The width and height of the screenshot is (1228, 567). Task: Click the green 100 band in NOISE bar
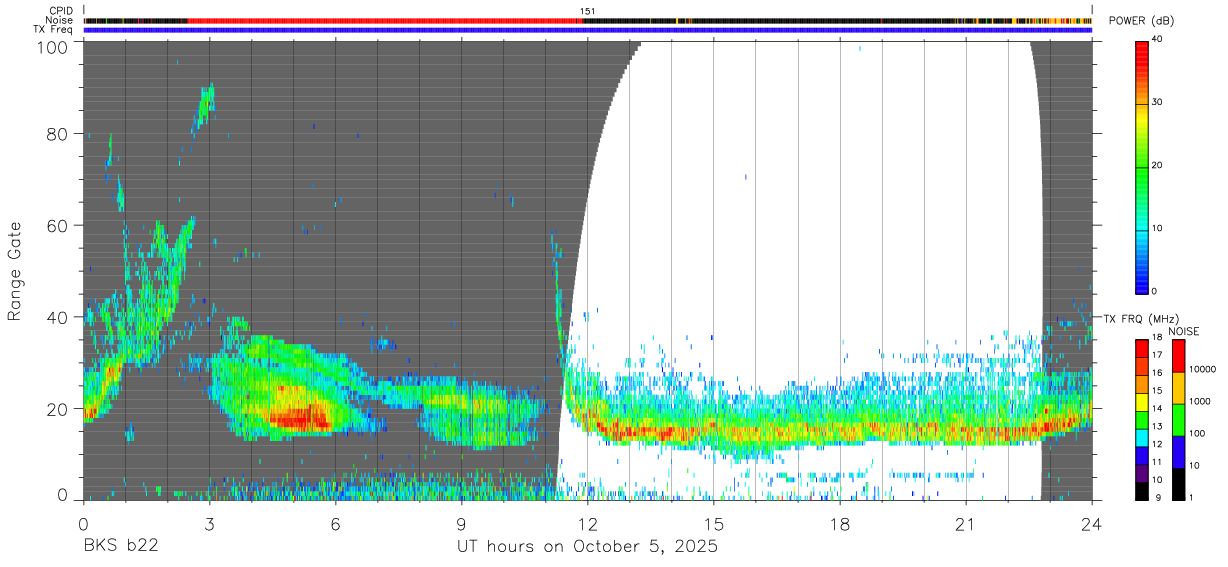(x=1179, y=420)
